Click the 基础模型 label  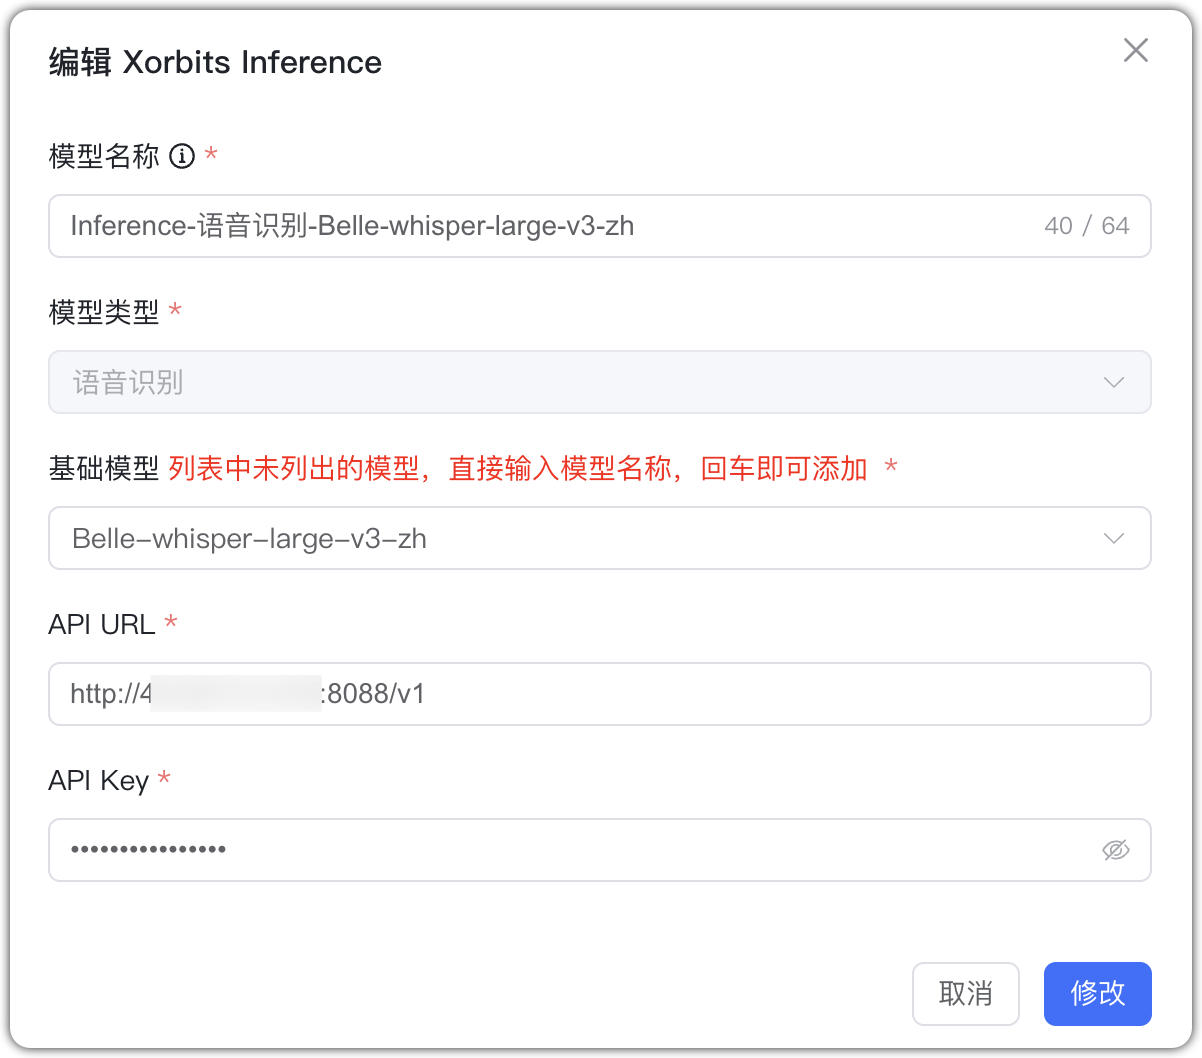pos(104,468)
